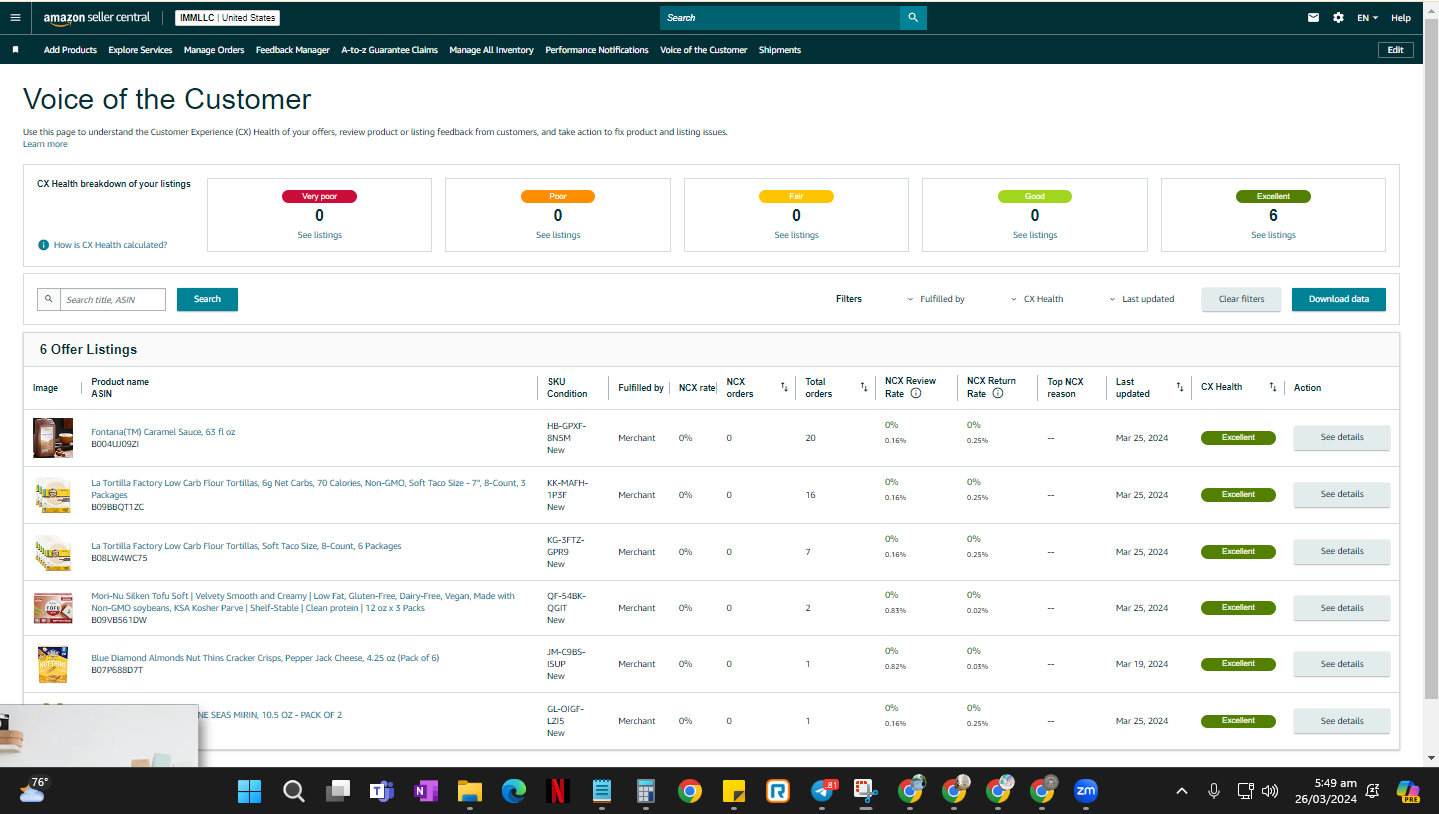Click the Clear filters button
The height and width of the screenshot is (814, 1439).
[1241, 299]
